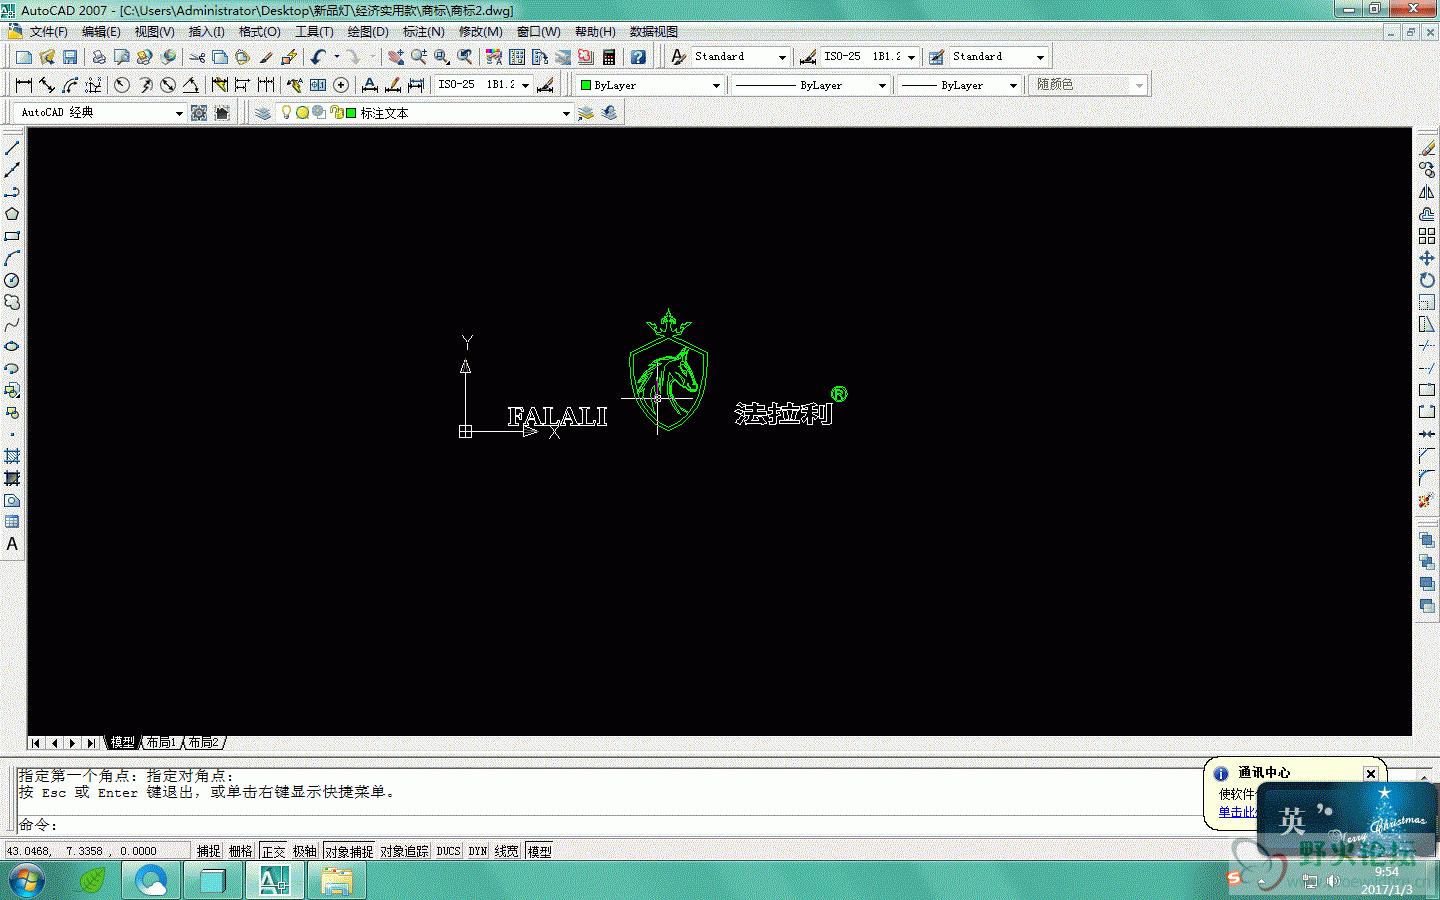Select the Ellipse drawing tool
The image size is (1440, 900).
(x=12, y=346)
